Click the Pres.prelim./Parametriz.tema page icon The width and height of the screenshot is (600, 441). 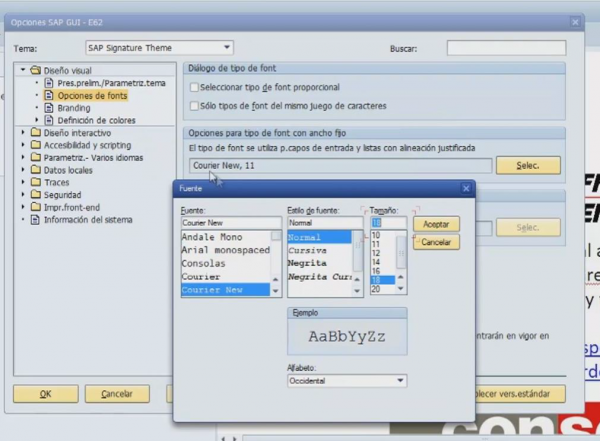point(49,83)
